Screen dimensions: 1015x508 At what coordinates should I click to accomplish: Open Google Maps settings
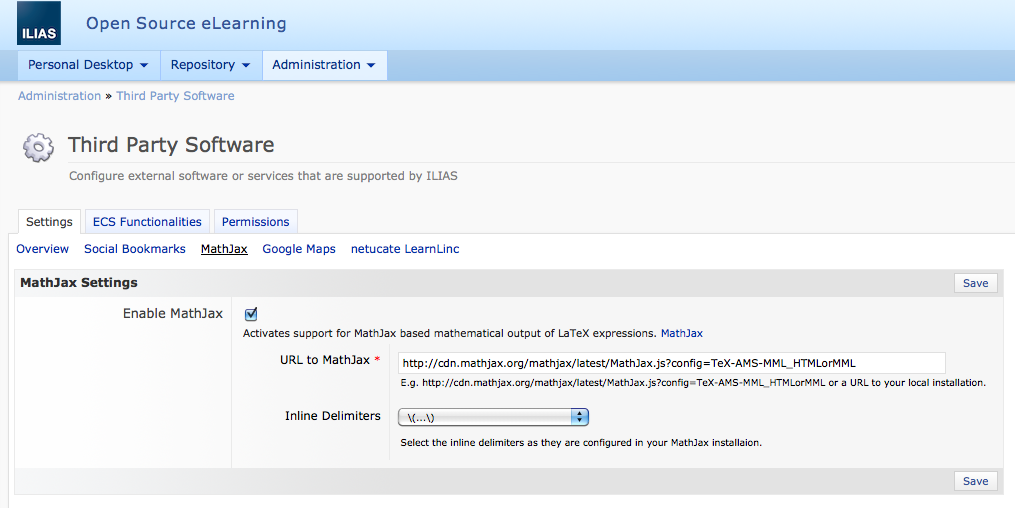click(x=299, y=249)
